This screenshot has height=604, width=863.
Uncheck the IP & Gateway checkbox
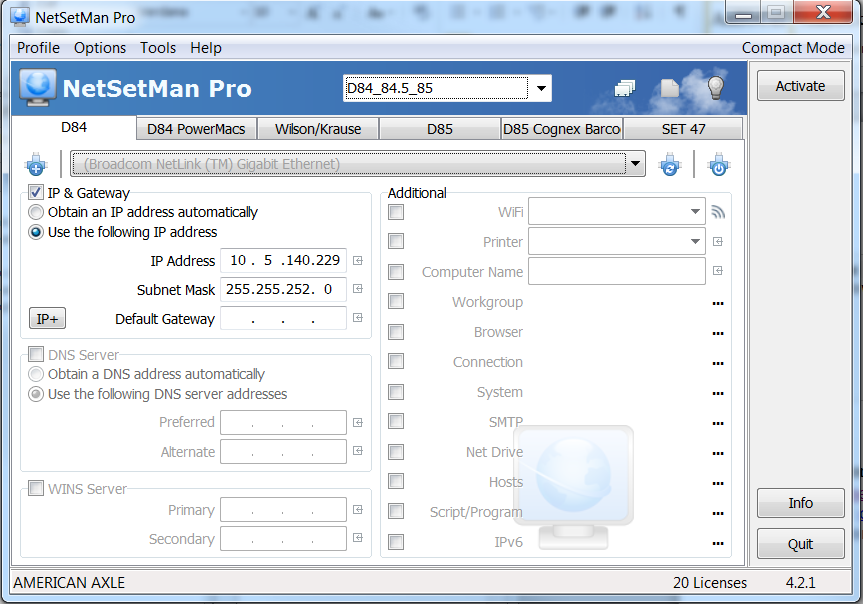pyautogui.click(x=36, y=192)
